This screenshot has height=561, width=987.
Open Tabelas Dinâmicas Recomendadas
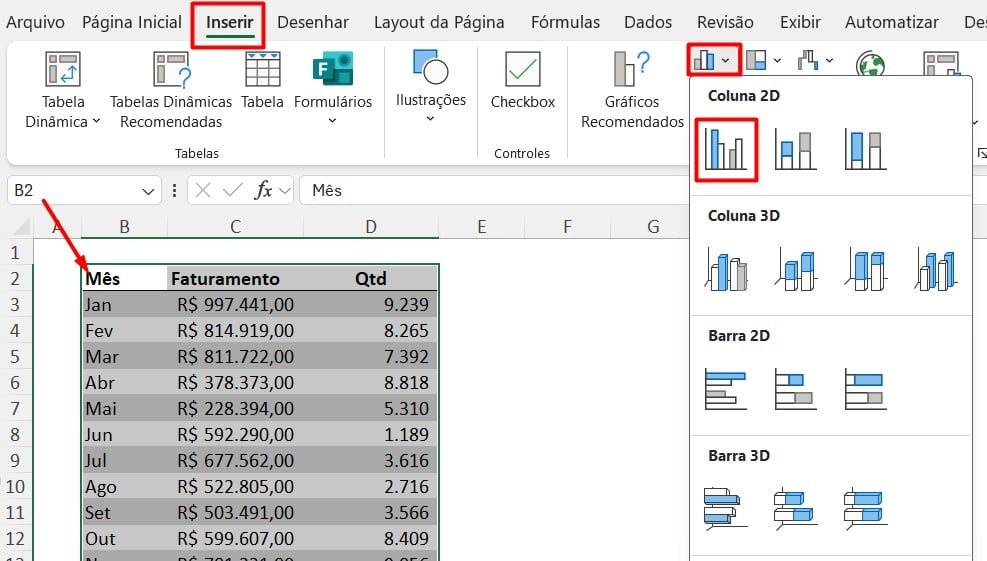(171, 90)
